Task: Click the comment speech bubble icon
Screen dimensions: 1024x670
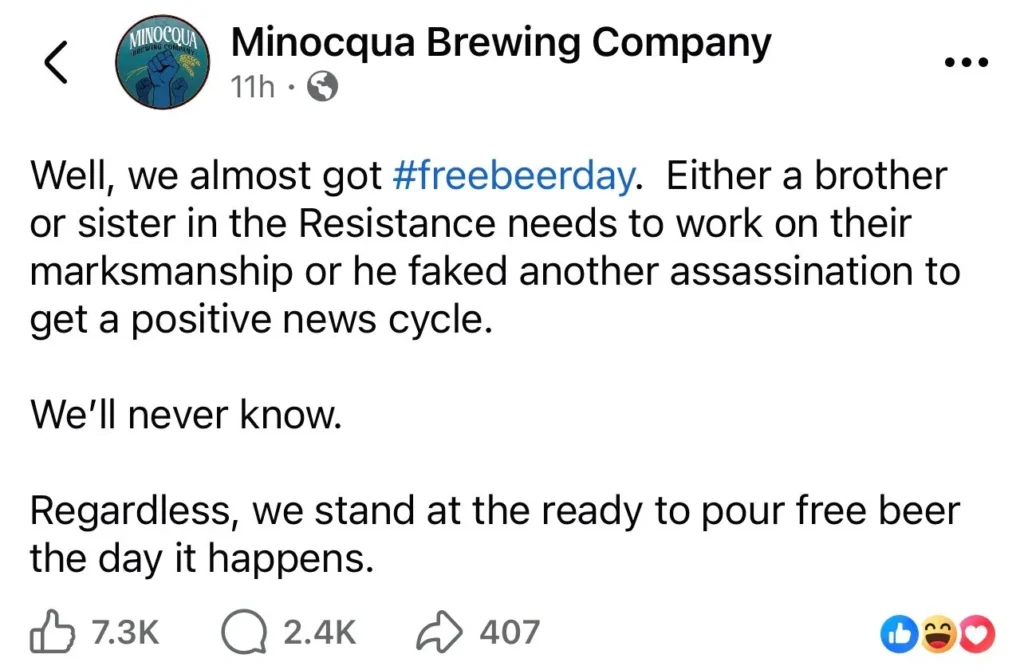Action: pos(240,632)
